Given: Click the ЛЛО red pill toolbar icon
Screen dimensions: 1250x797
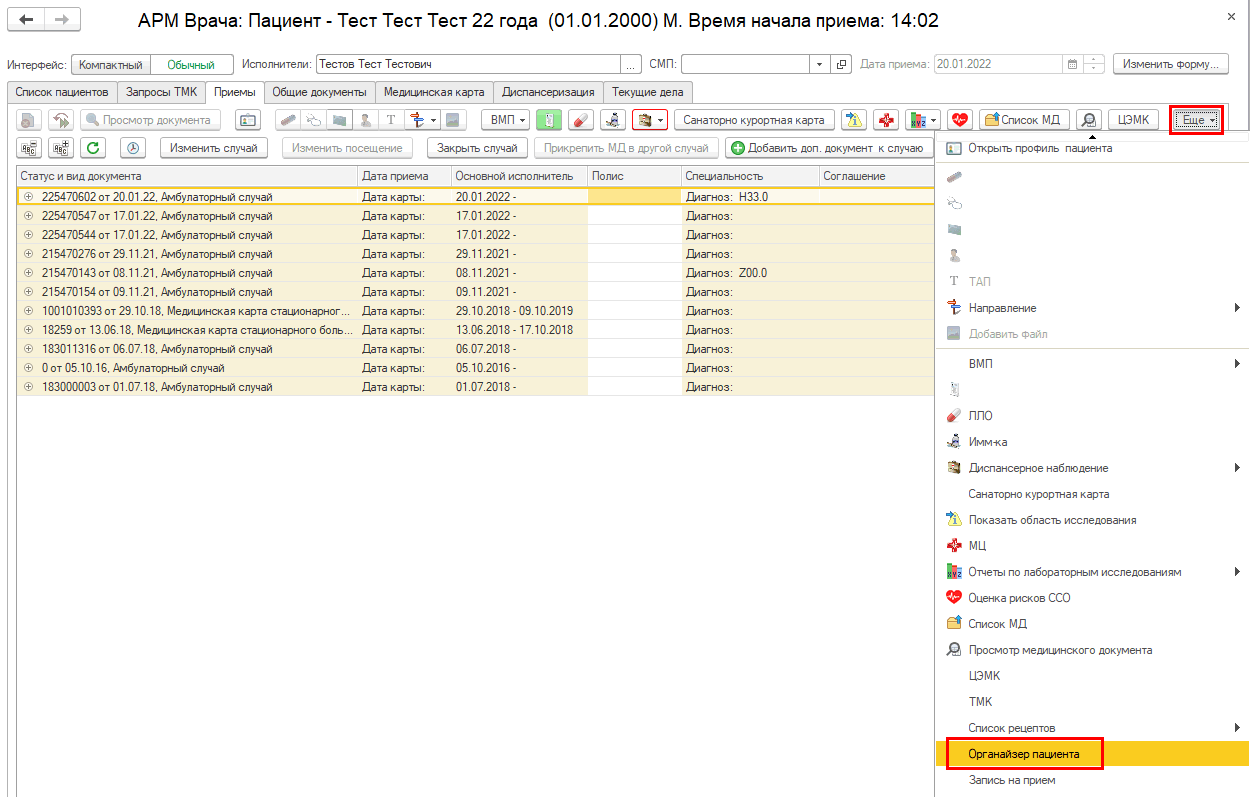Looking at the screenshot, I should coord(580,120).
